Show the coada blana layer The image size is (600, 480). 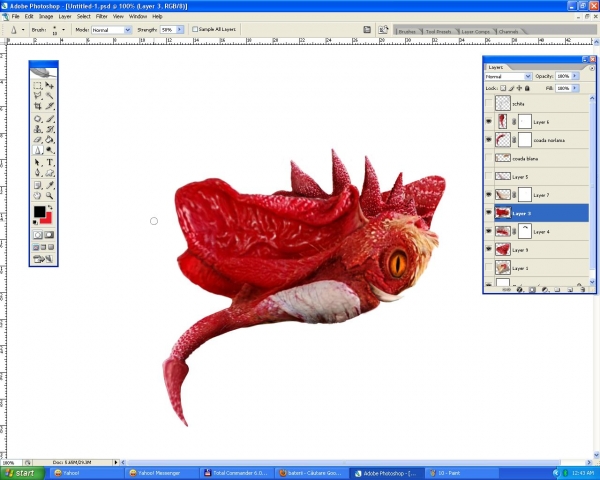click(489, 158)
